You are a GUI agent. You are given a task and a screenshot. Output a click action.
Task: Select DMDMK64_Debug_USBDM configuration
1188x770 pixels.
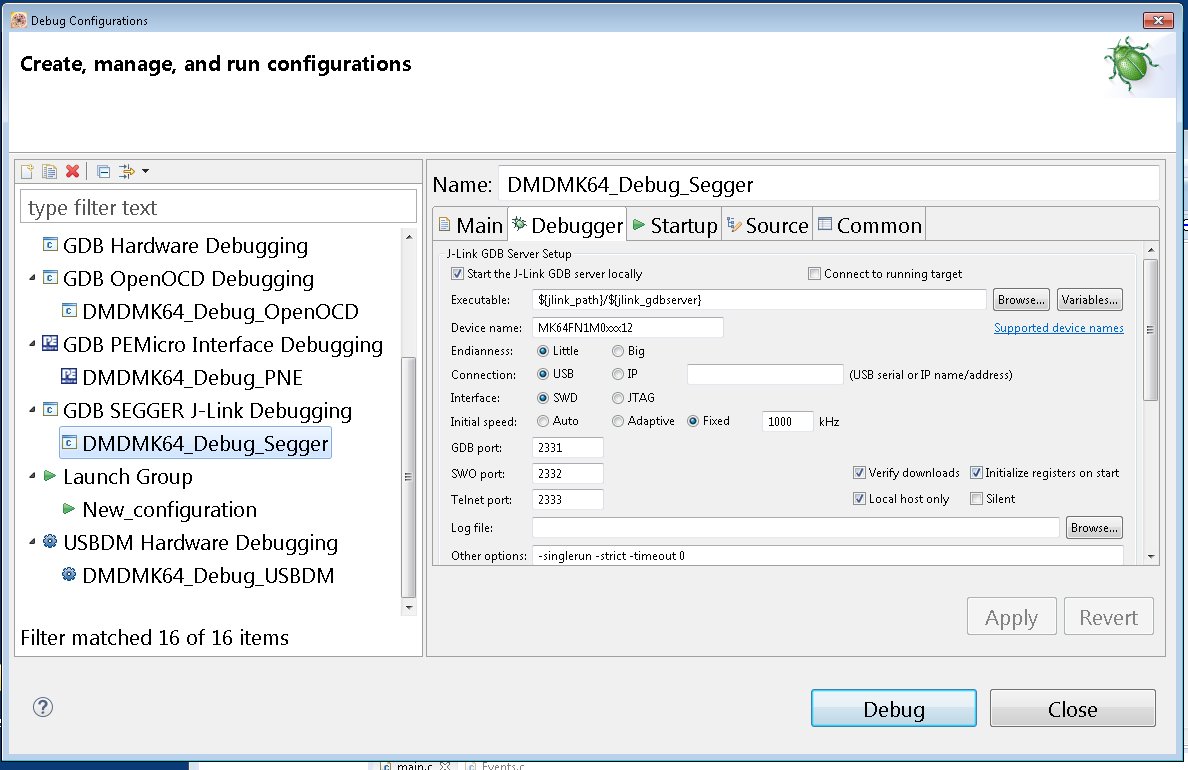pos(208,575)
